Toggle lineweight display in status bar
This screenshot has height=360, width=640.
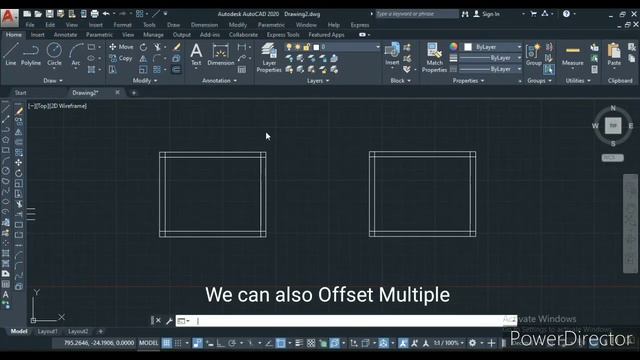(x=299, y=343)
